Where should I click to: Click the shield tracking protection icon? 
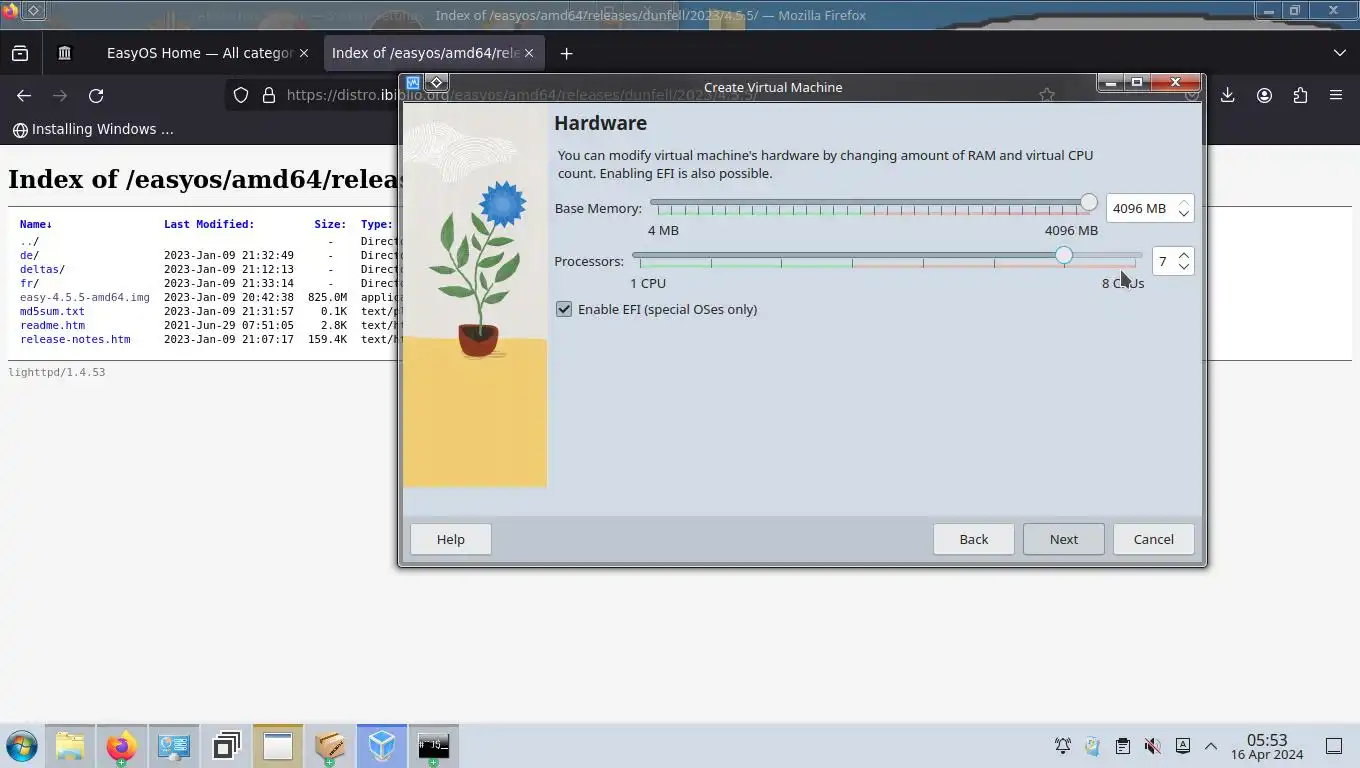tap(241, 95)
